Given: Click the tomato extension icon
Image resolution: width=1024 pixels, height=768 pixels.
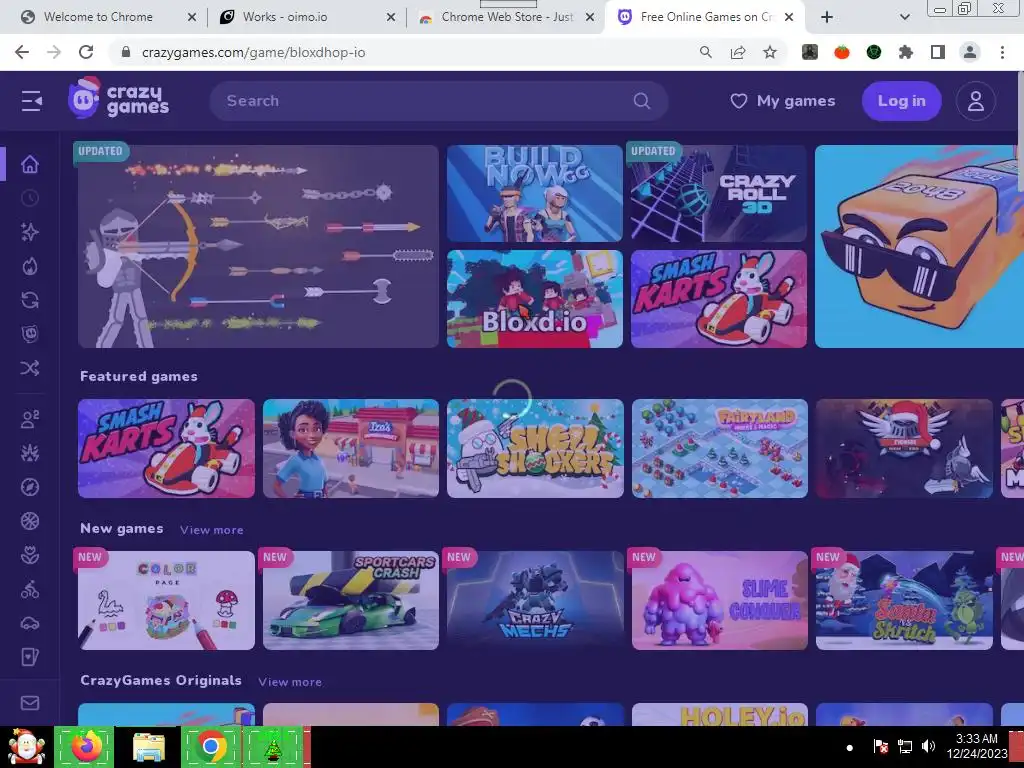Looking at the screenshot, I should 842,52.
